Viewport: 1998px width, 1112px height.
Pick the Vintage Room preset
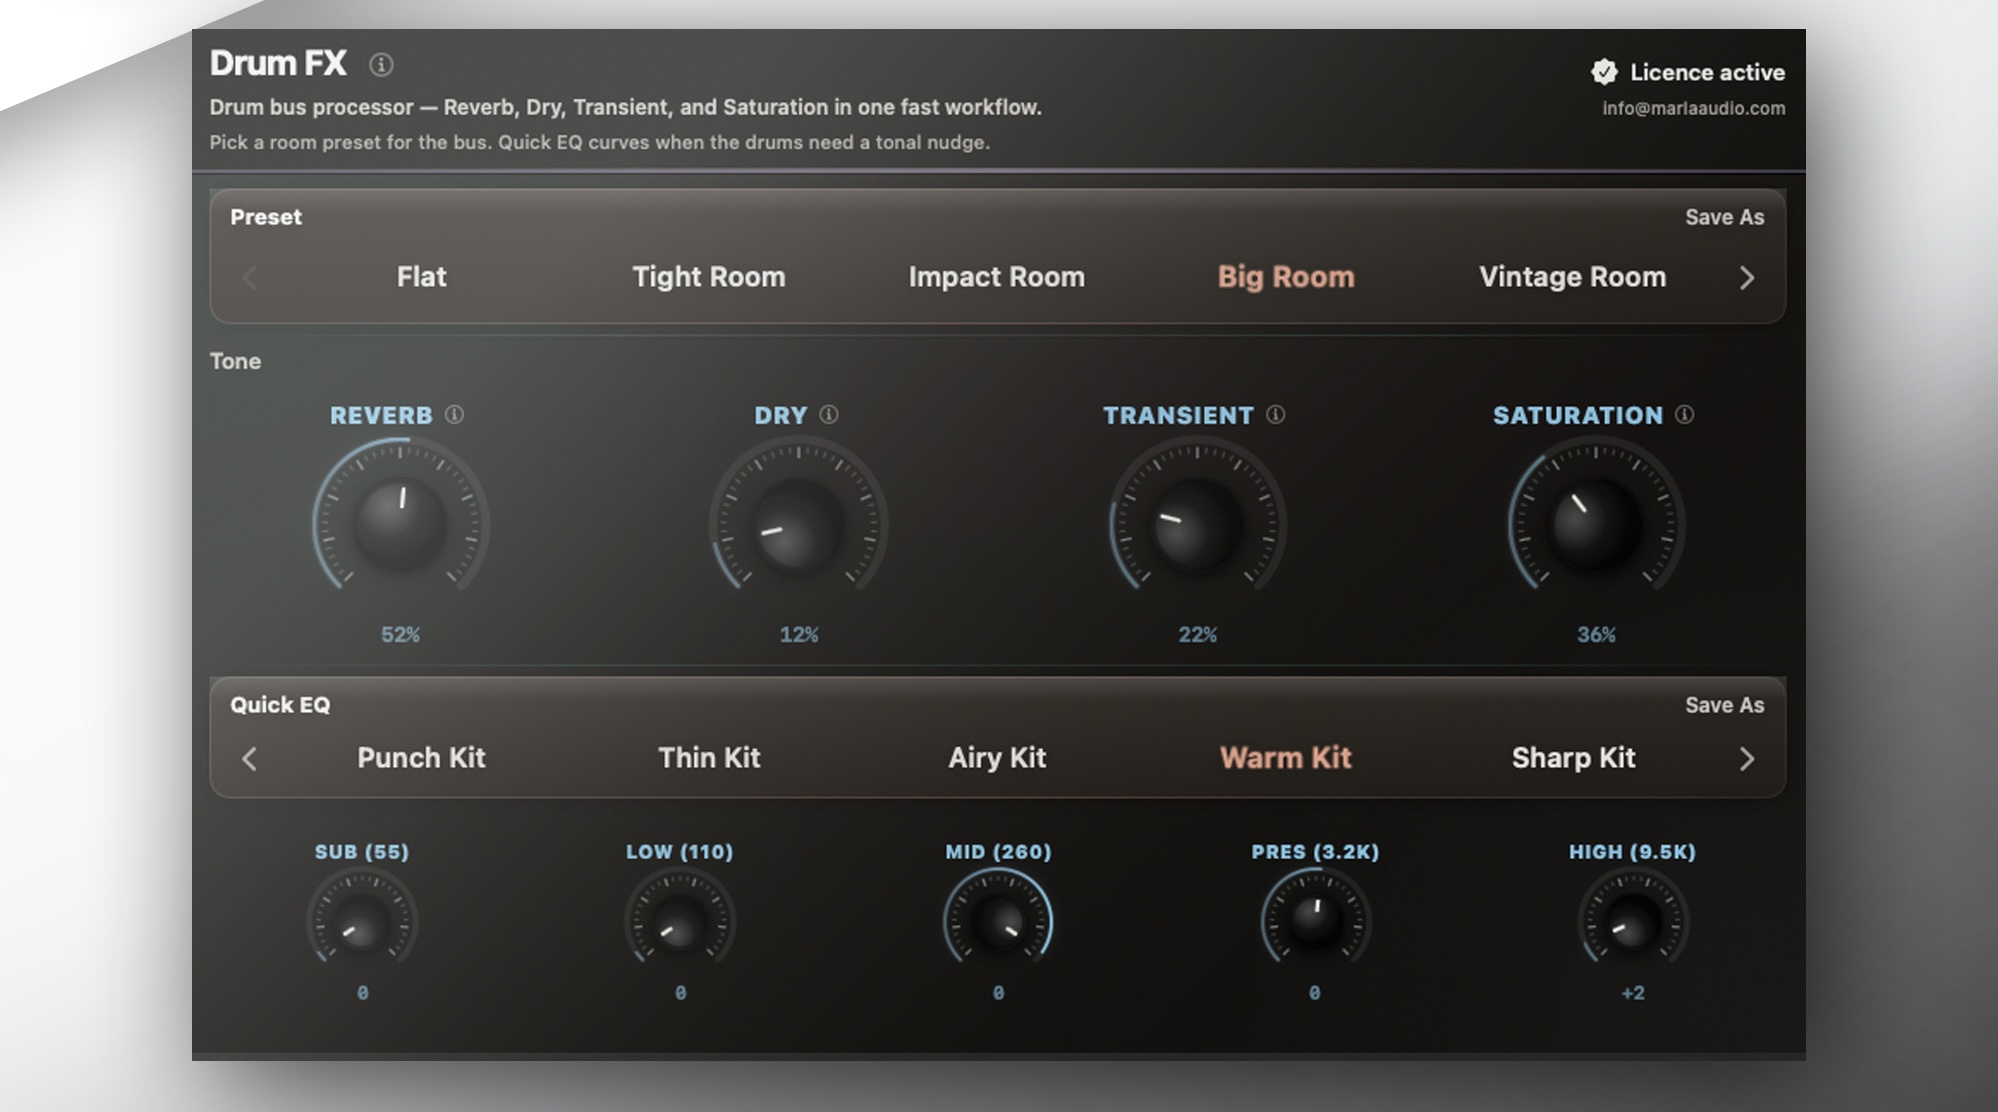[x=1573, y=277]
